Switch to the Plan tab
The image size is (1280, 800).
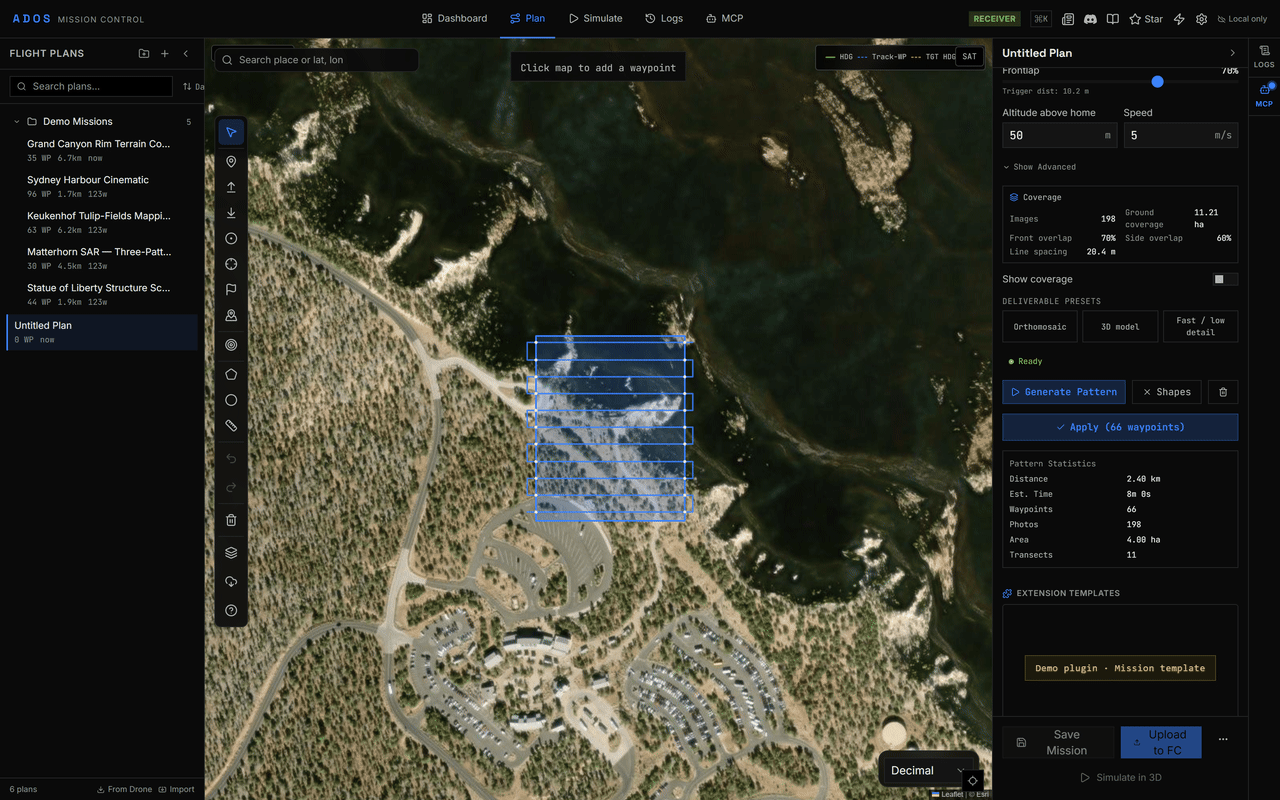pos(527,18)
